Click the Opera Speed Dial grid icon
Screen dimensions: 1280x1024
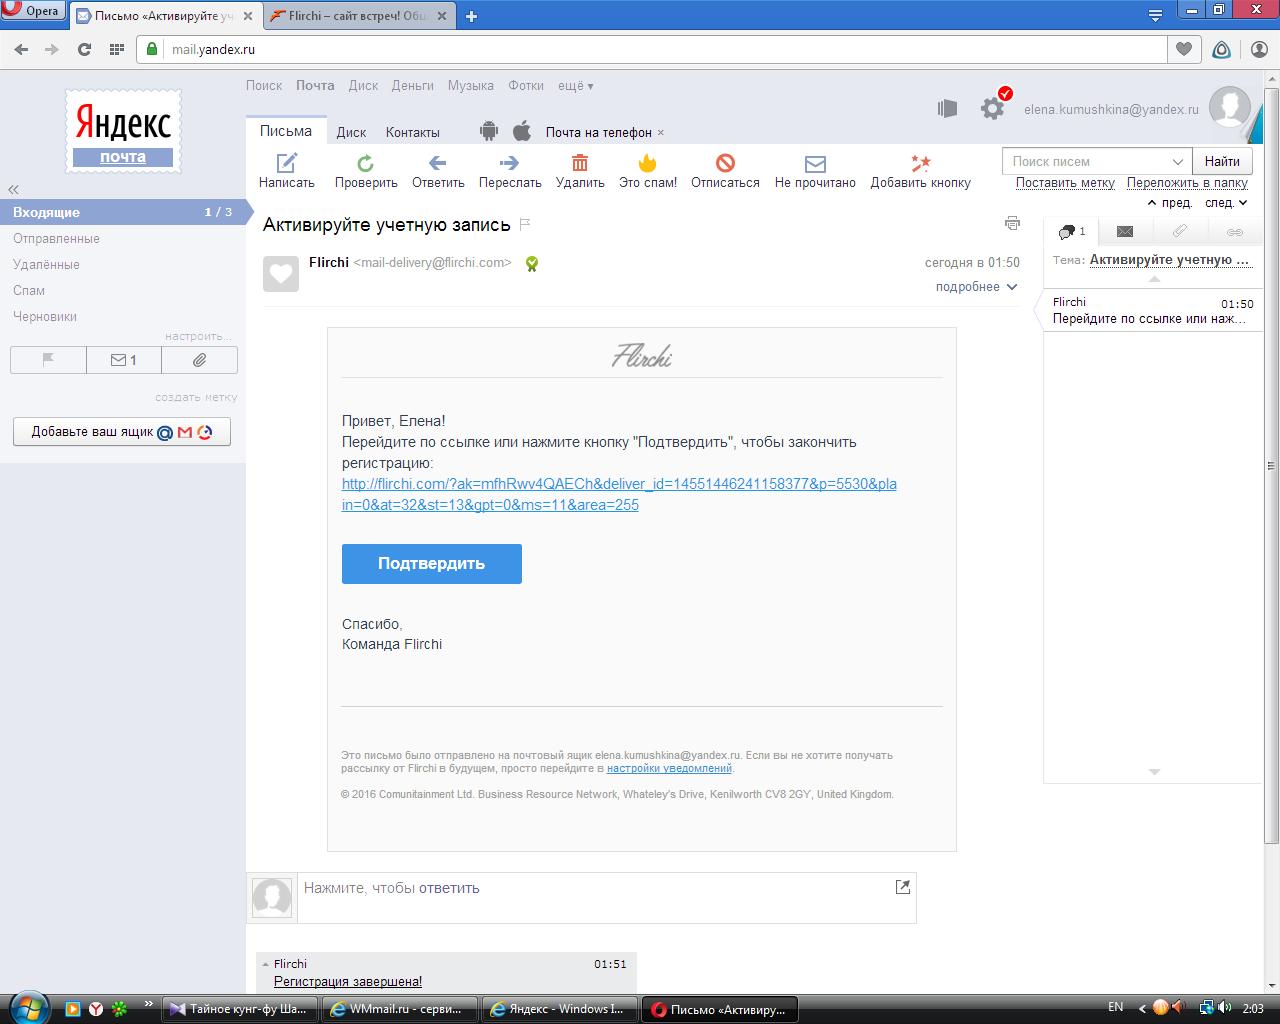116,49
